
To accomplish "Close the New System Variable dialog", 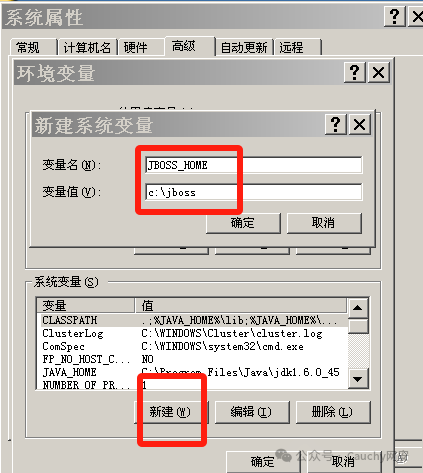I will tap(359, 124).
